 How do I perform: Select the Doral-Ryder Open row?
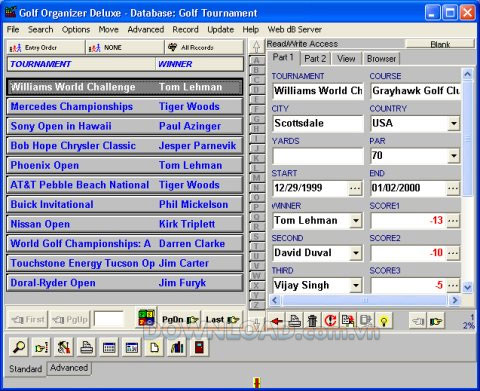point(125,283)
